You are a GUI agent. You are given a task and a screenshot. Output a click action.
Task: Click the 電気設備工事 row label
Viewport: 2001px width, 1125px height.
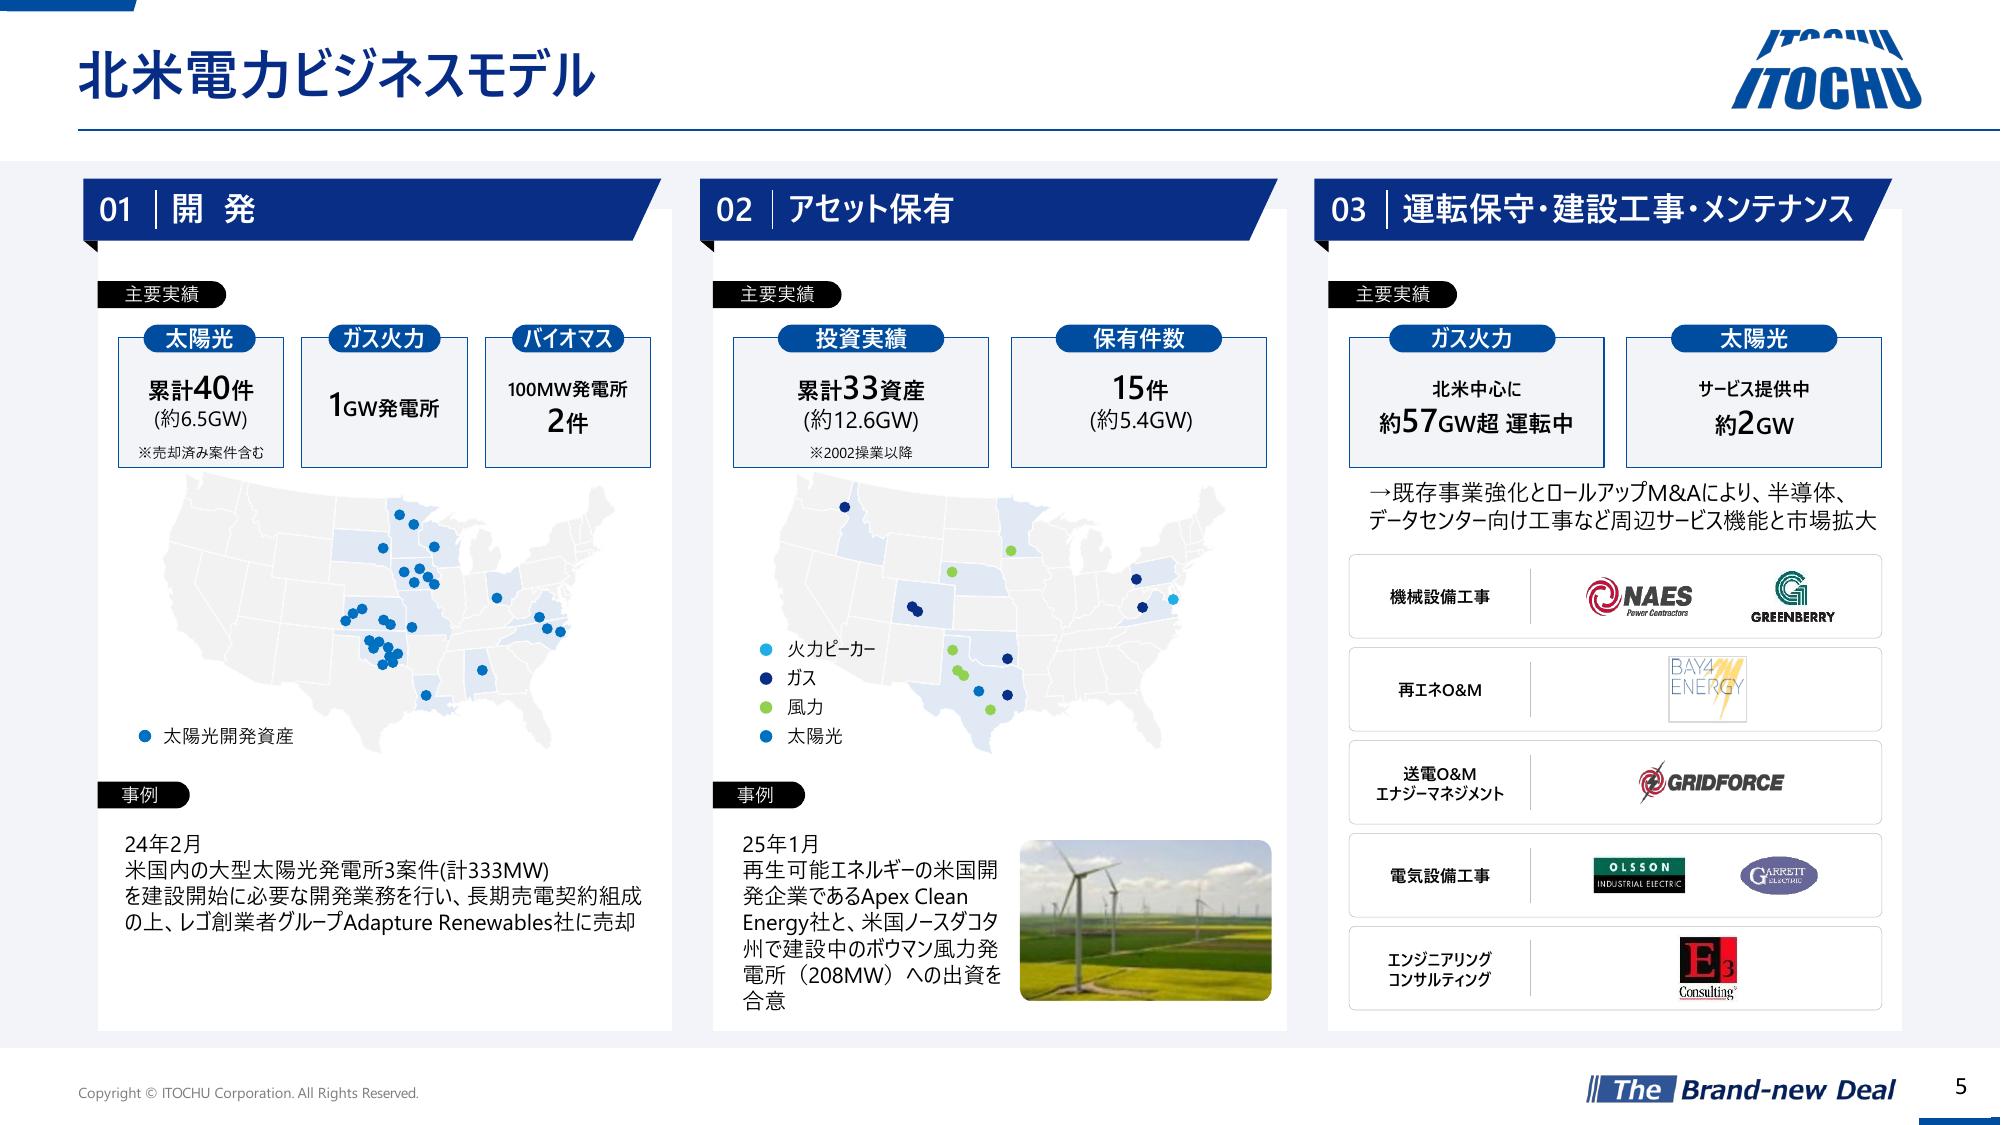point(1440,876)
